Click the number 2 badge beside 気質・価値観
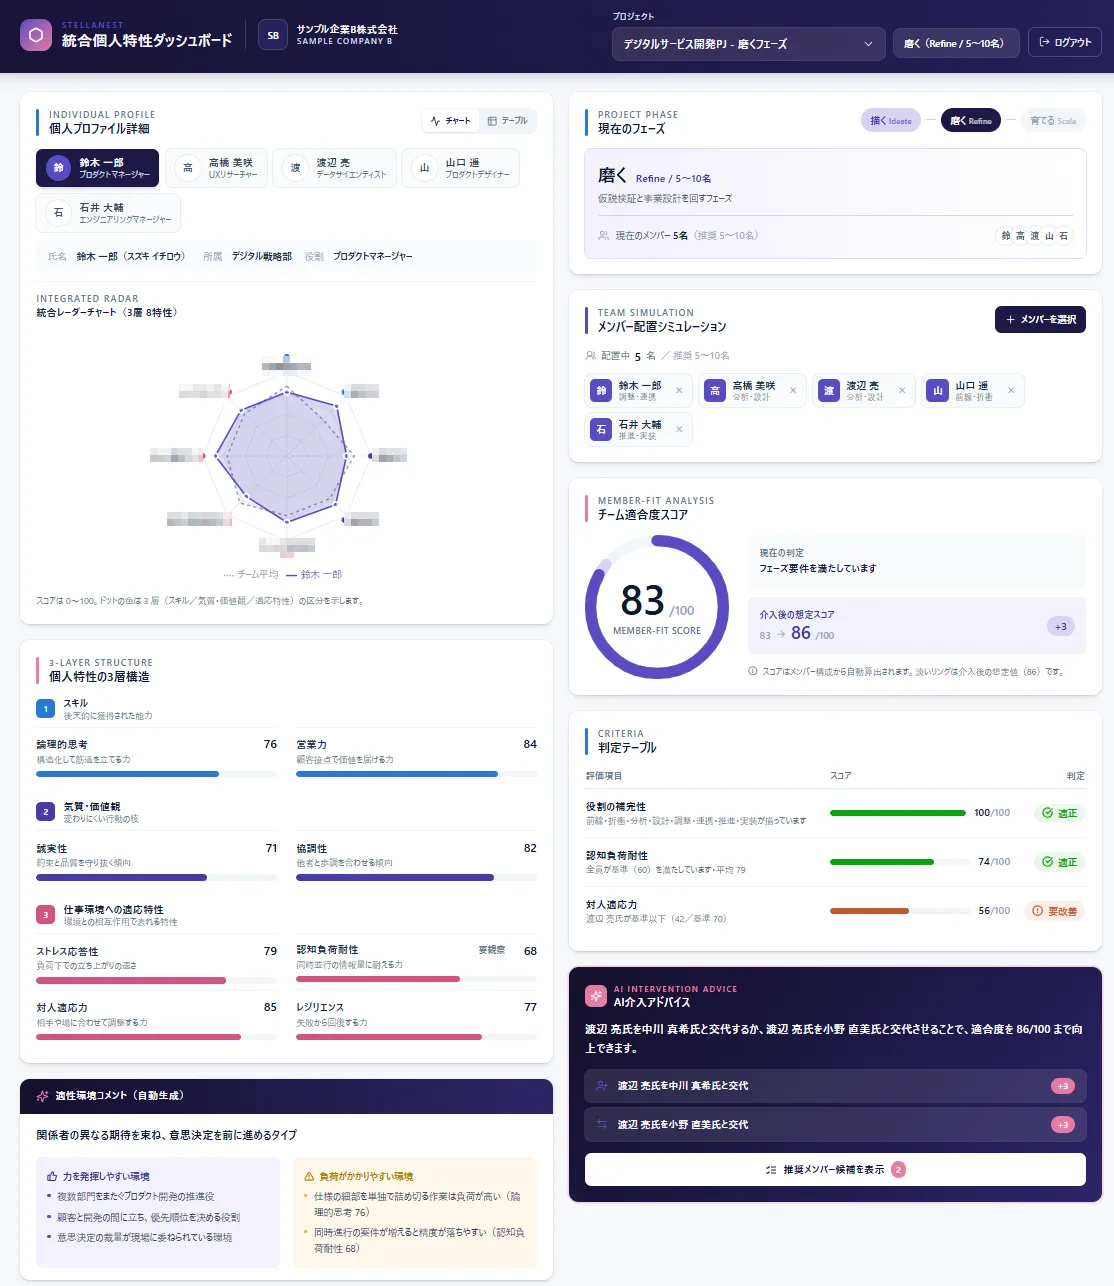The image size is (1114, 1286). click(46, 812)
